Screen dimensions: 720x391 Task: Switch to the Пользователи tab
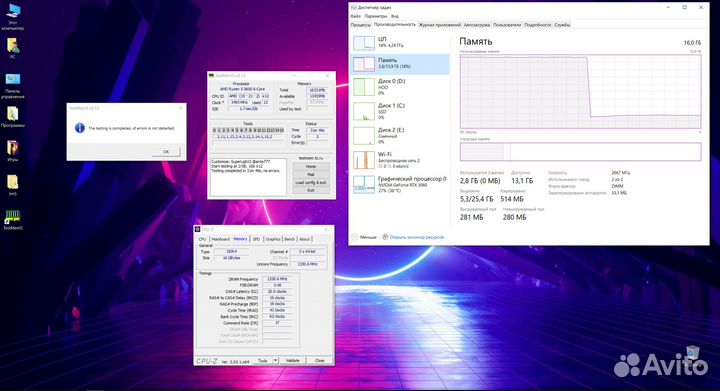[x=507, y=25]
